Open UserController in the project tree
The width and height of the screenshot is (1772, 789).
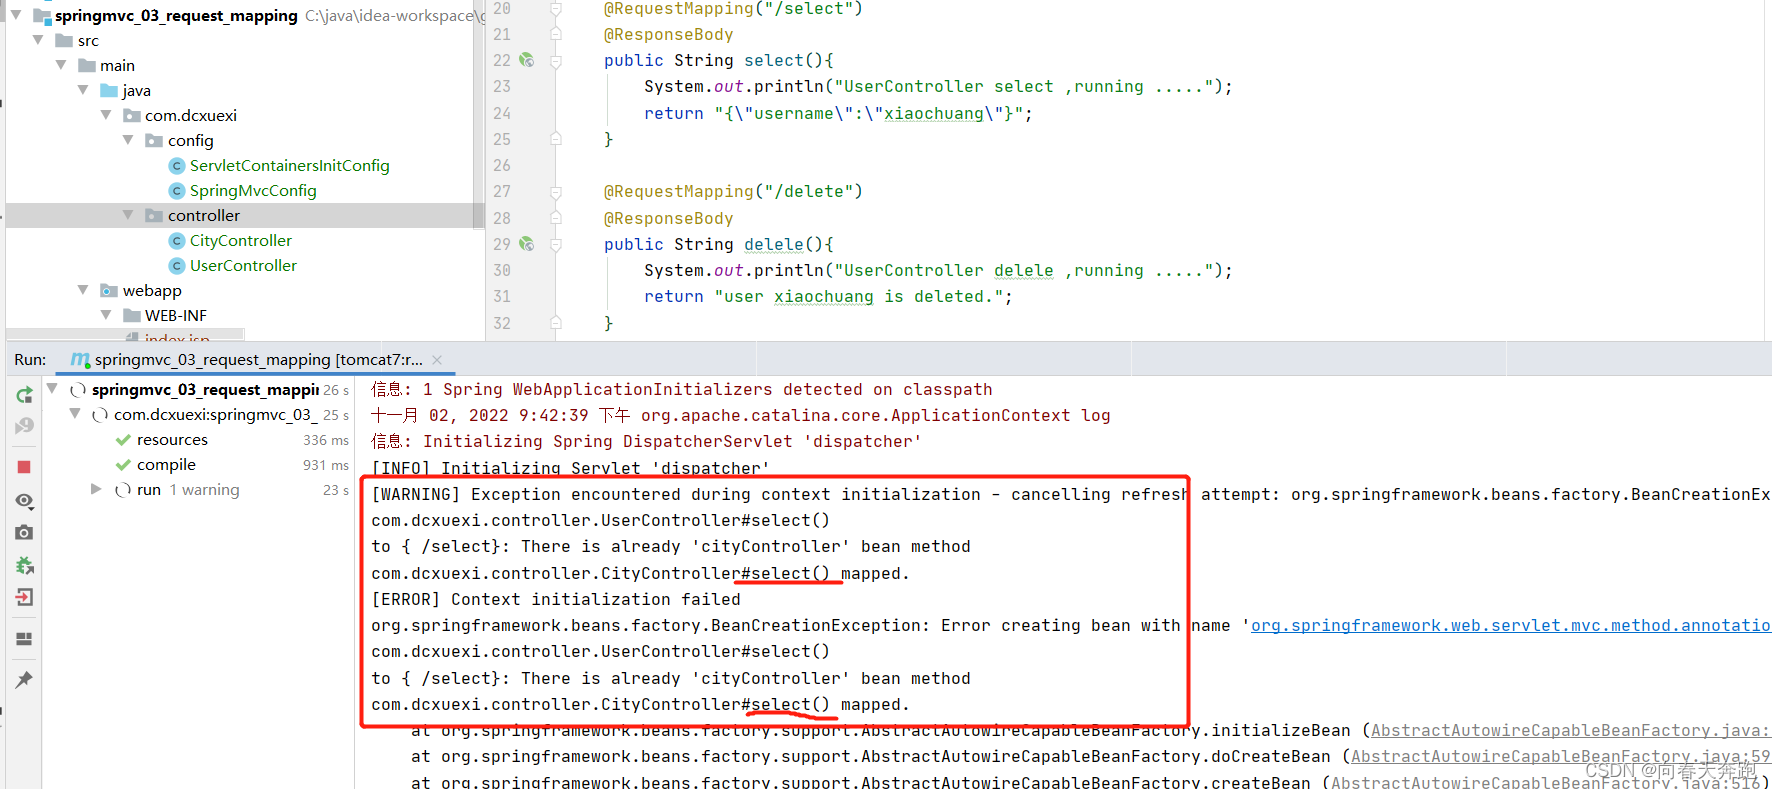[x=243, y=265]
